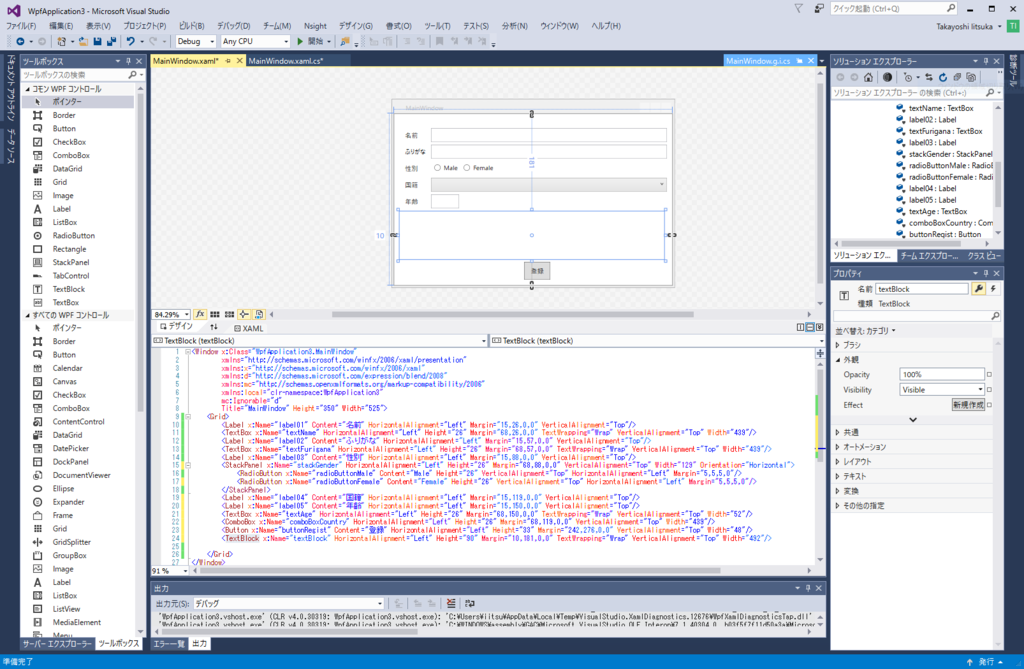Select comboBoxCountry item in Solution Explorer
The width and height of the screenshot is (1024, 669).
(950, 223)
